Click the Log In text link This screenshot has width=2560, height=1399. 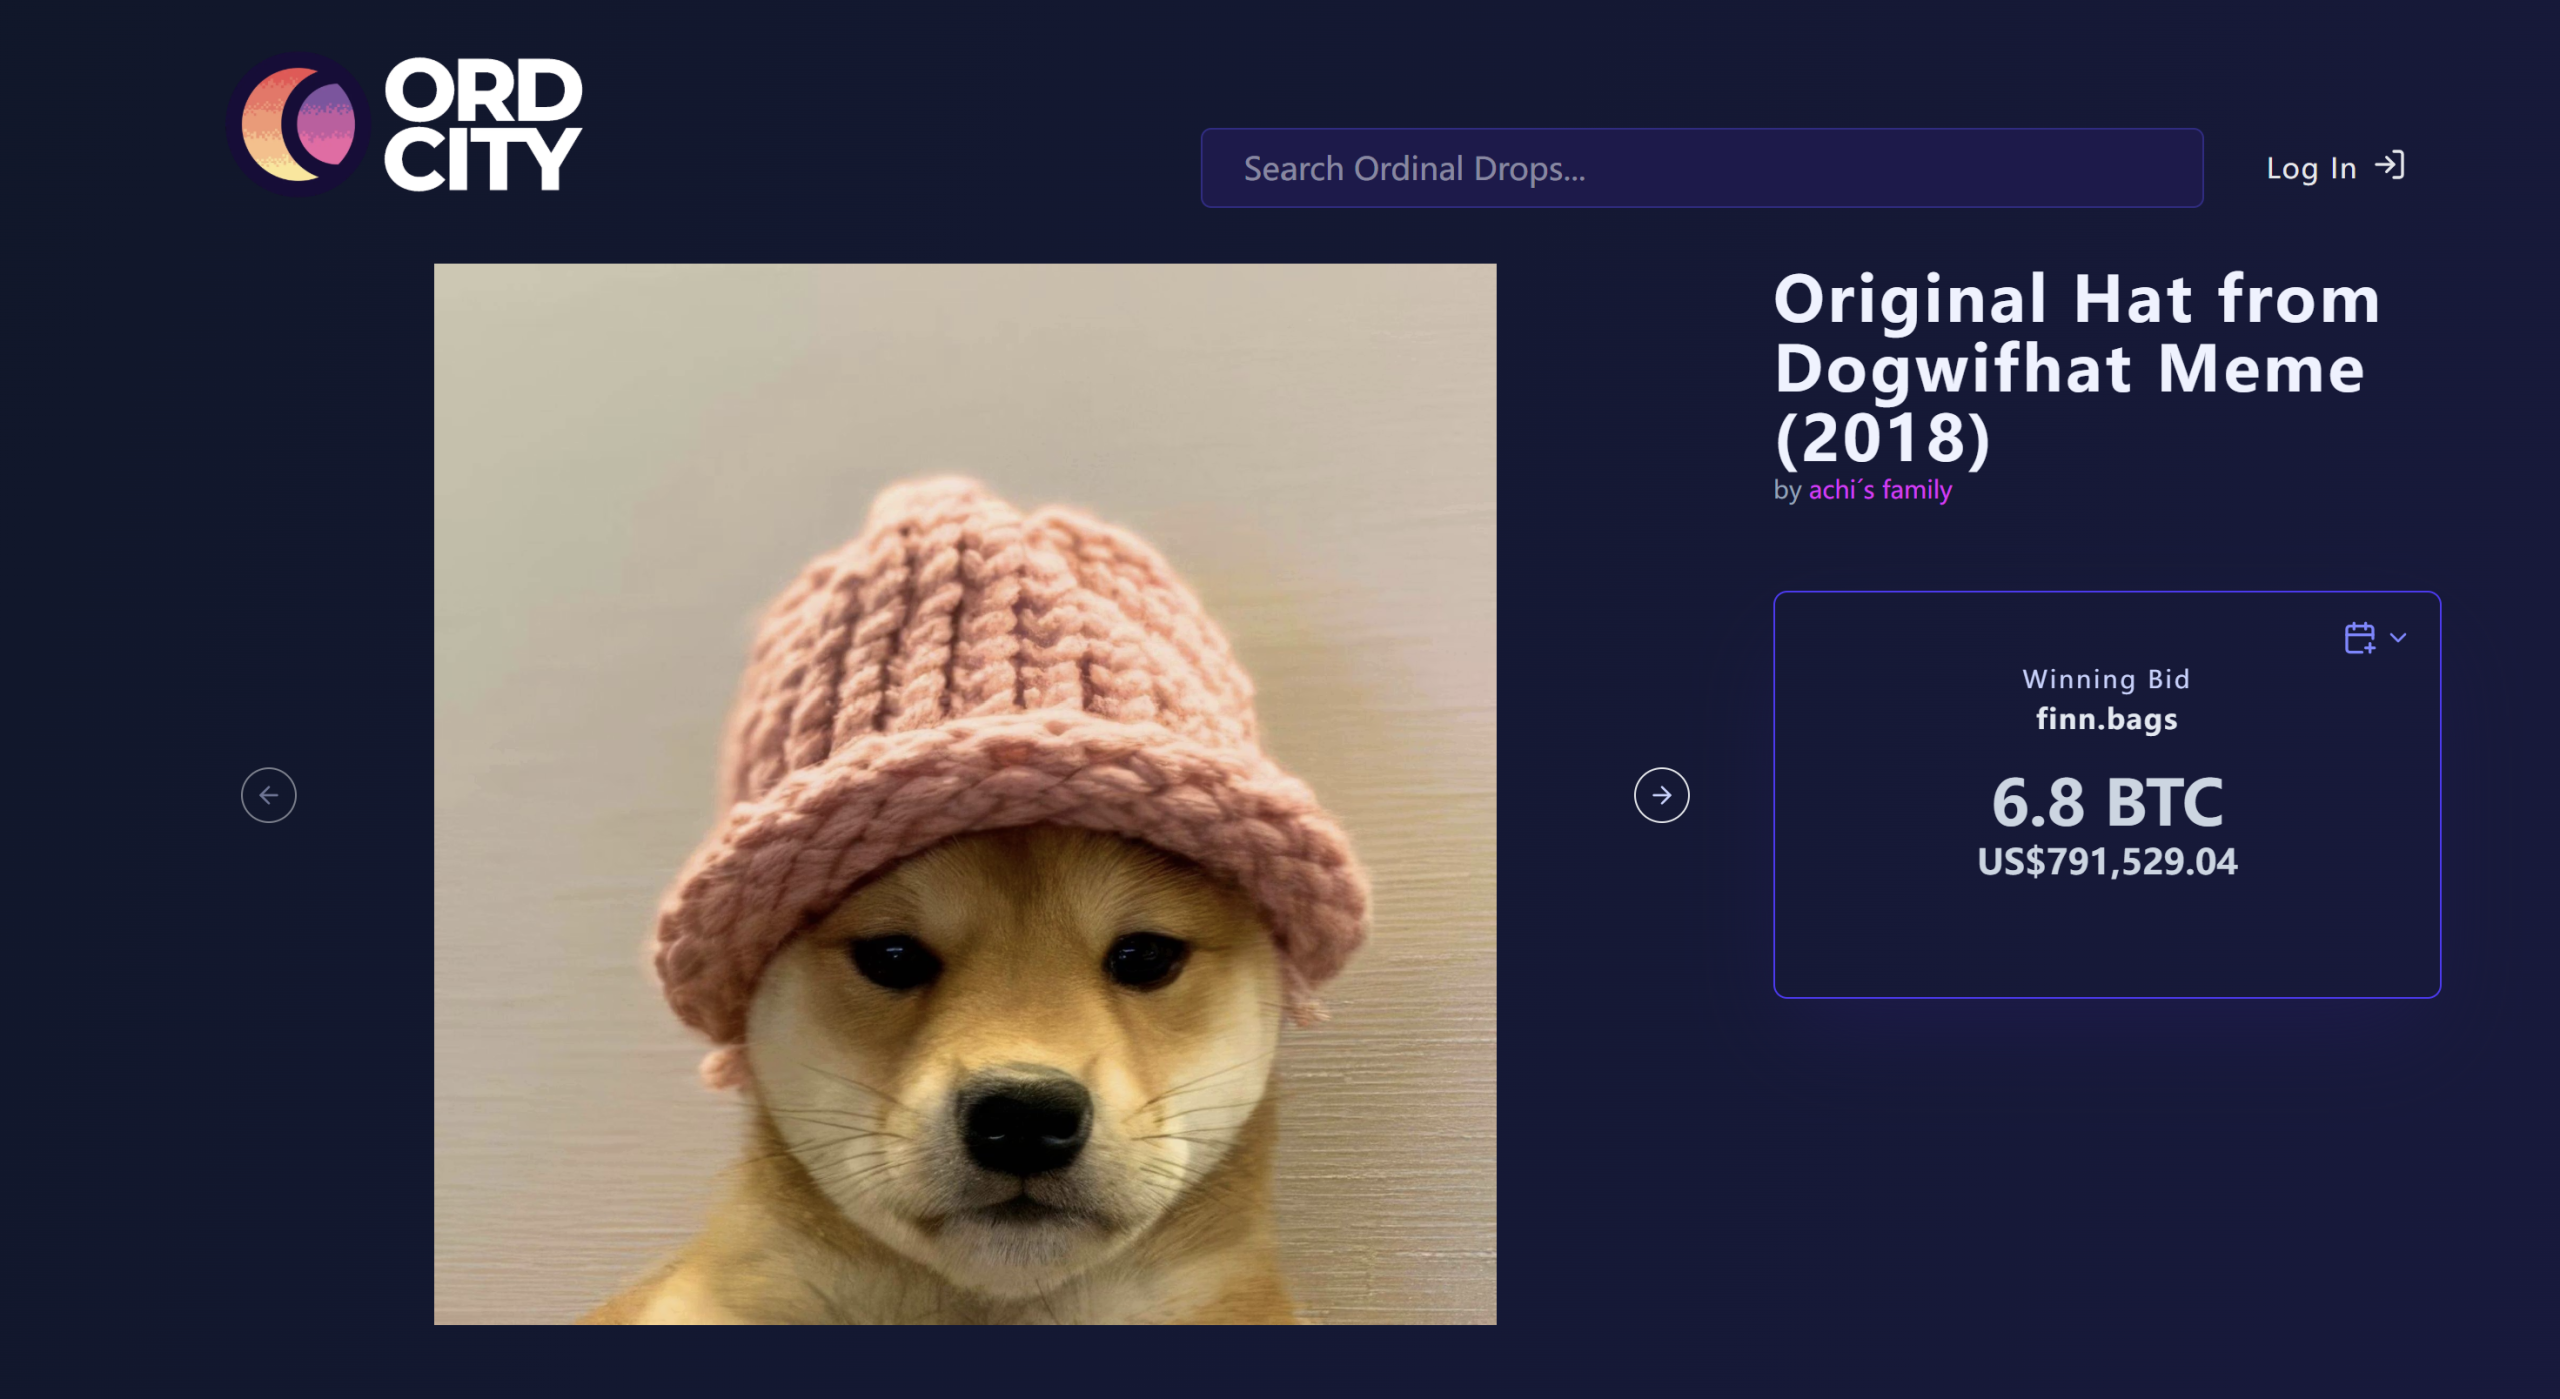point(2311,168)
